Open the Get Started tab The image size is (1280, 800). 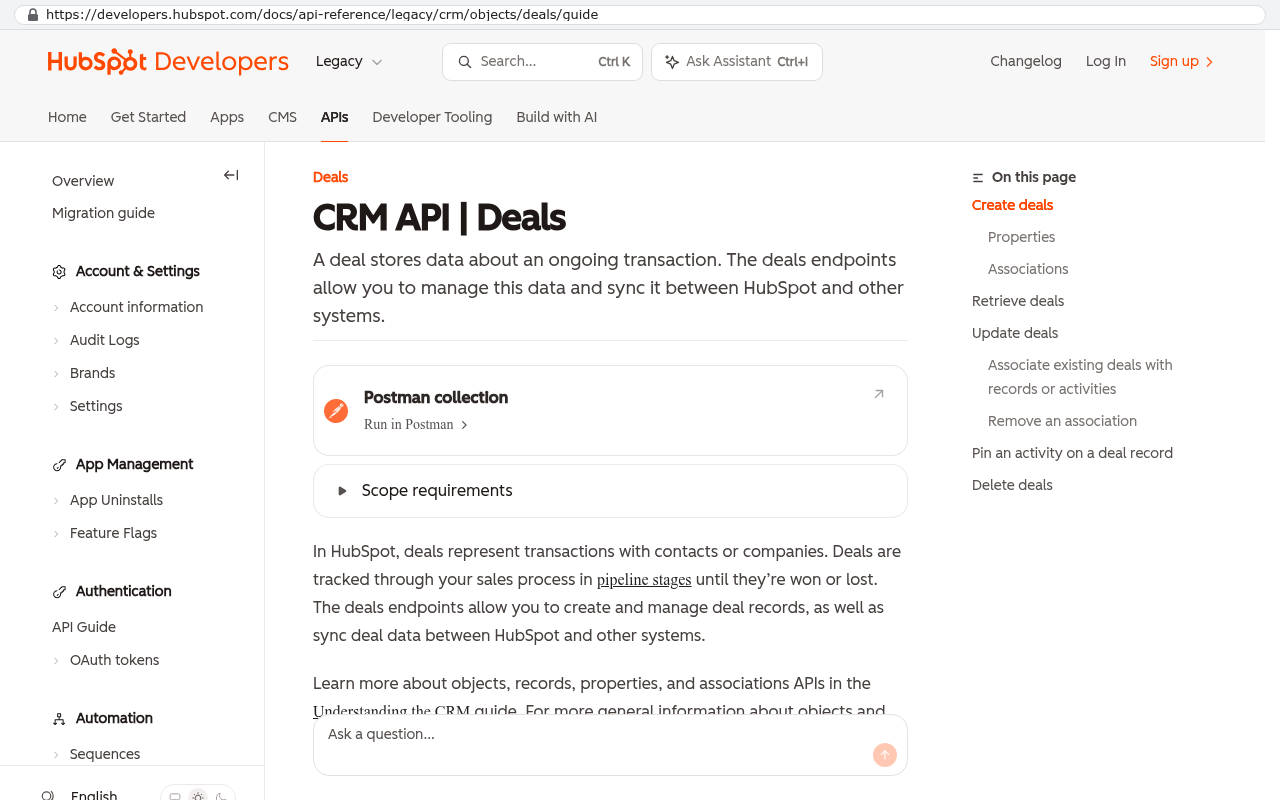[148, 117]
